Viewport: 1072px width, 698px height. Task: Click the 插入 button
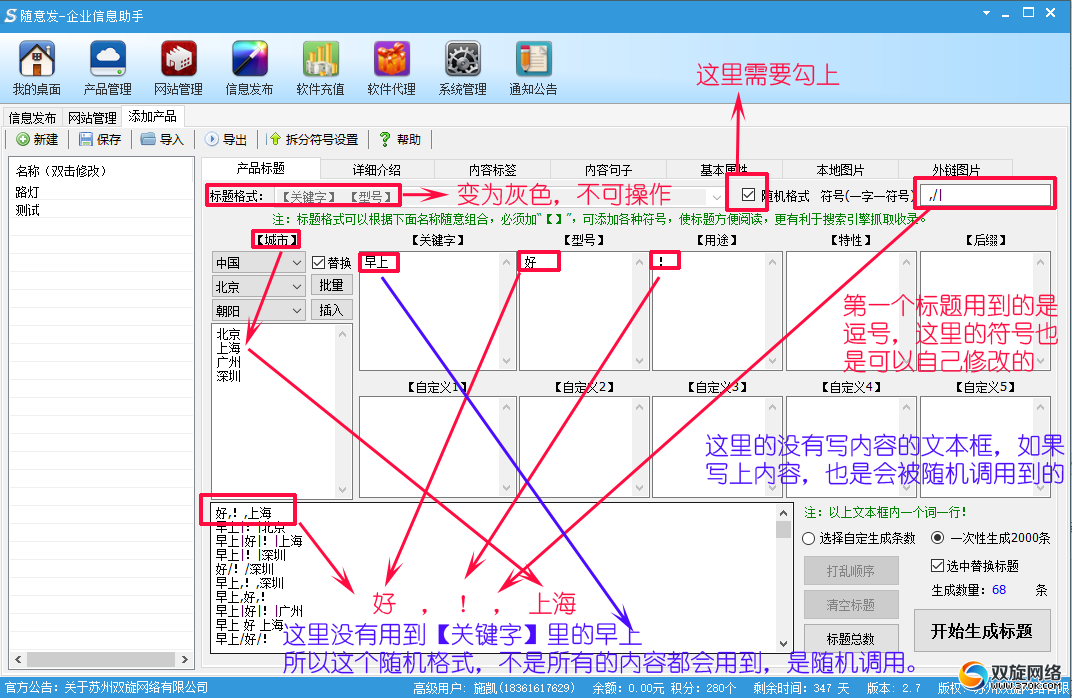coord(332,310)
